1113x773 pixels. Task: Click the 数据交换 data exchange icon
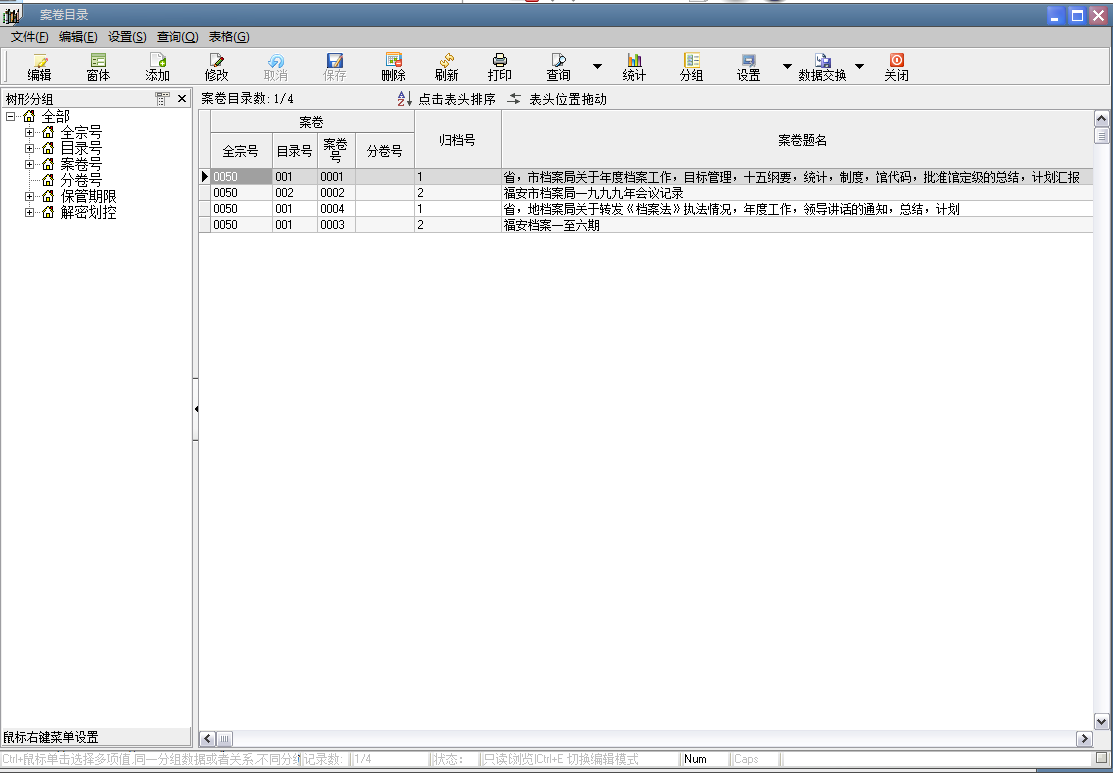click(x=823, y=61)
